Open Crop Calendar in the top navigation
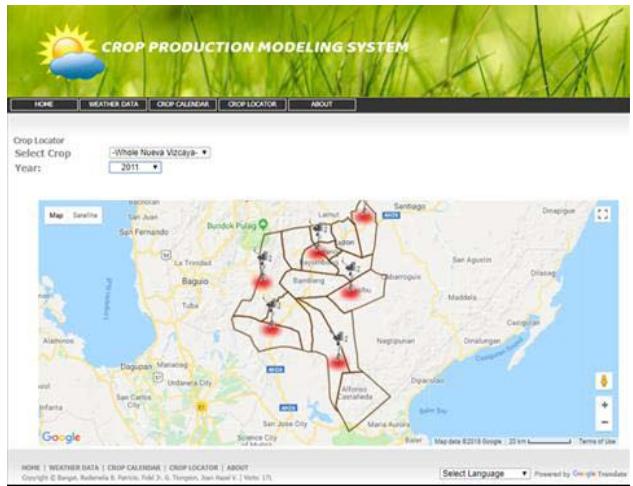This screenshot has height=486, width=633. pyautogui.click(x=181, y=104)
